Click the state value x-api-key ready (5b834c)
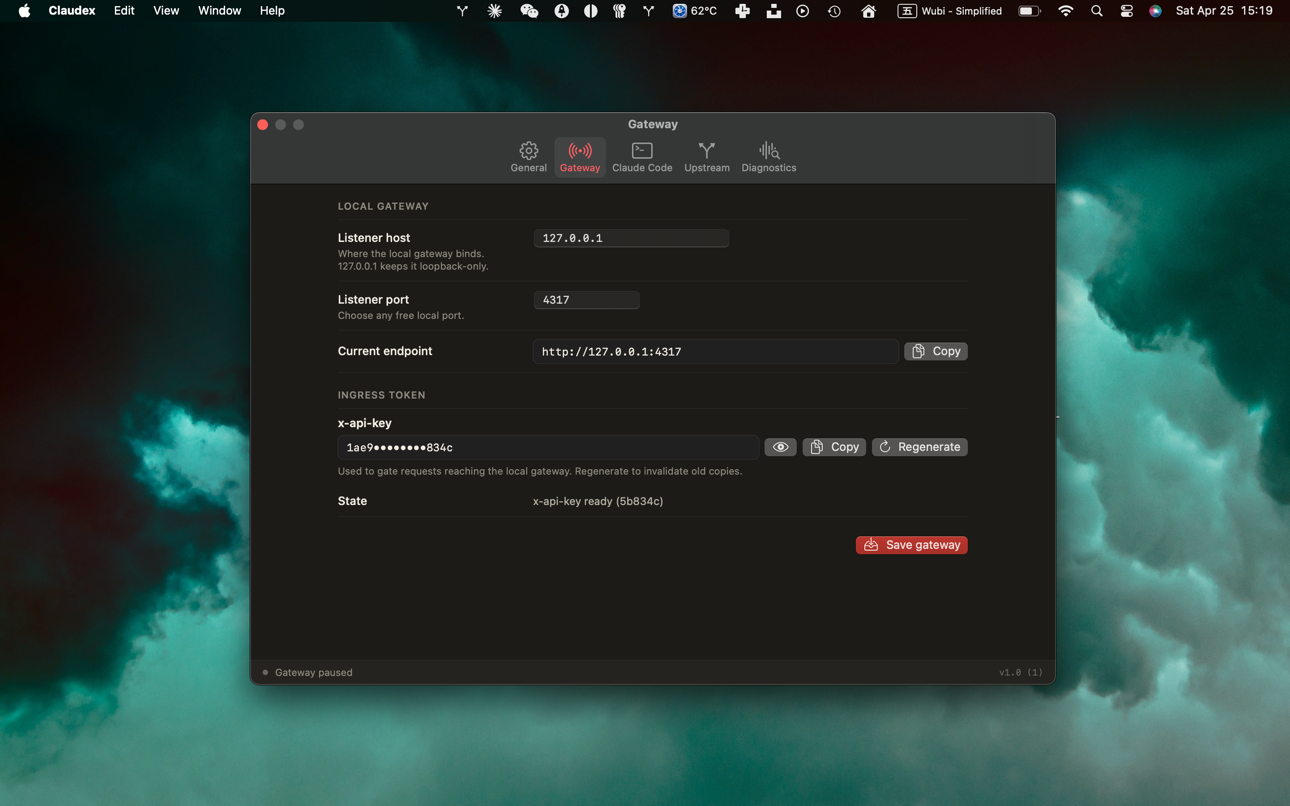This screenshot has height=806, width=1290. (x=598, y=501)
